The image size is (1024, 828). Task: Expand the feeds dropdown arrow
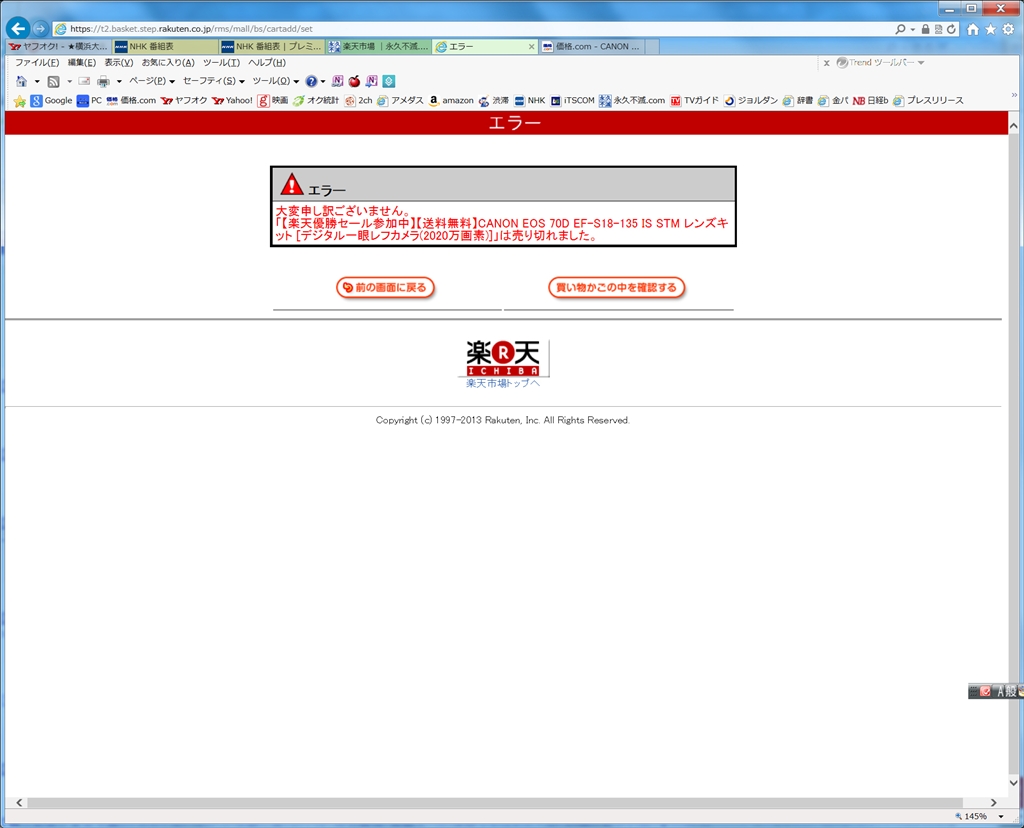tap(69, 82)
